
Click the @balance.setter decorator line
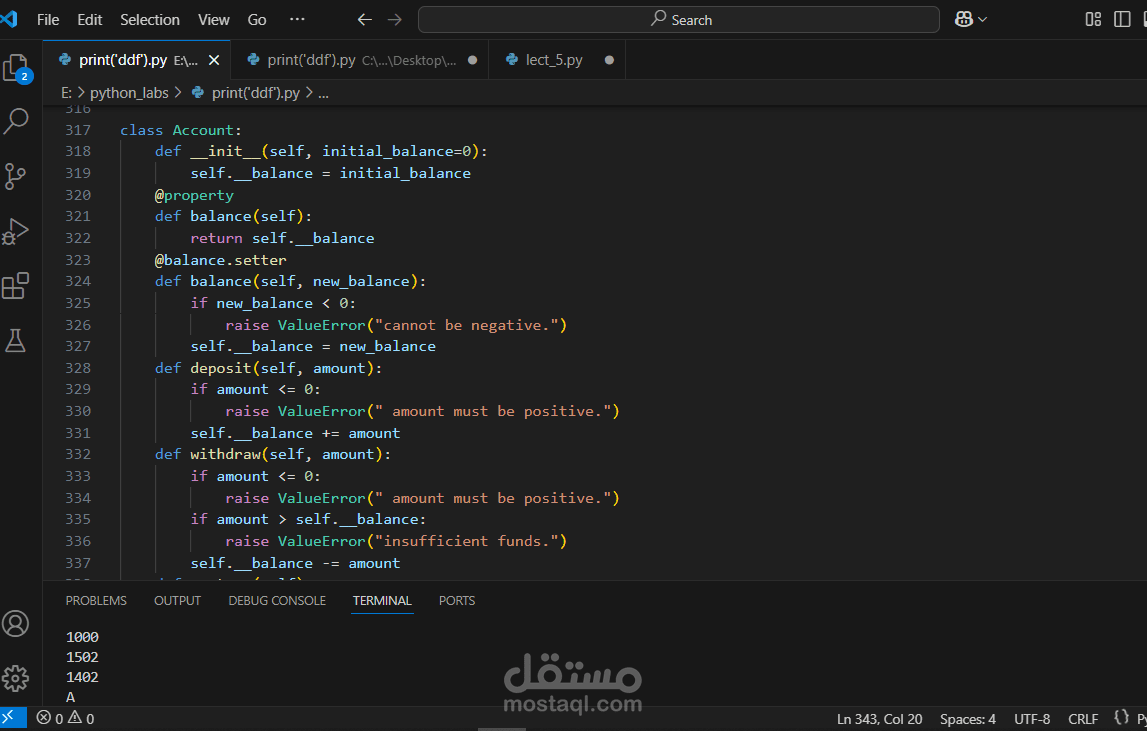[x=220, y=260]
